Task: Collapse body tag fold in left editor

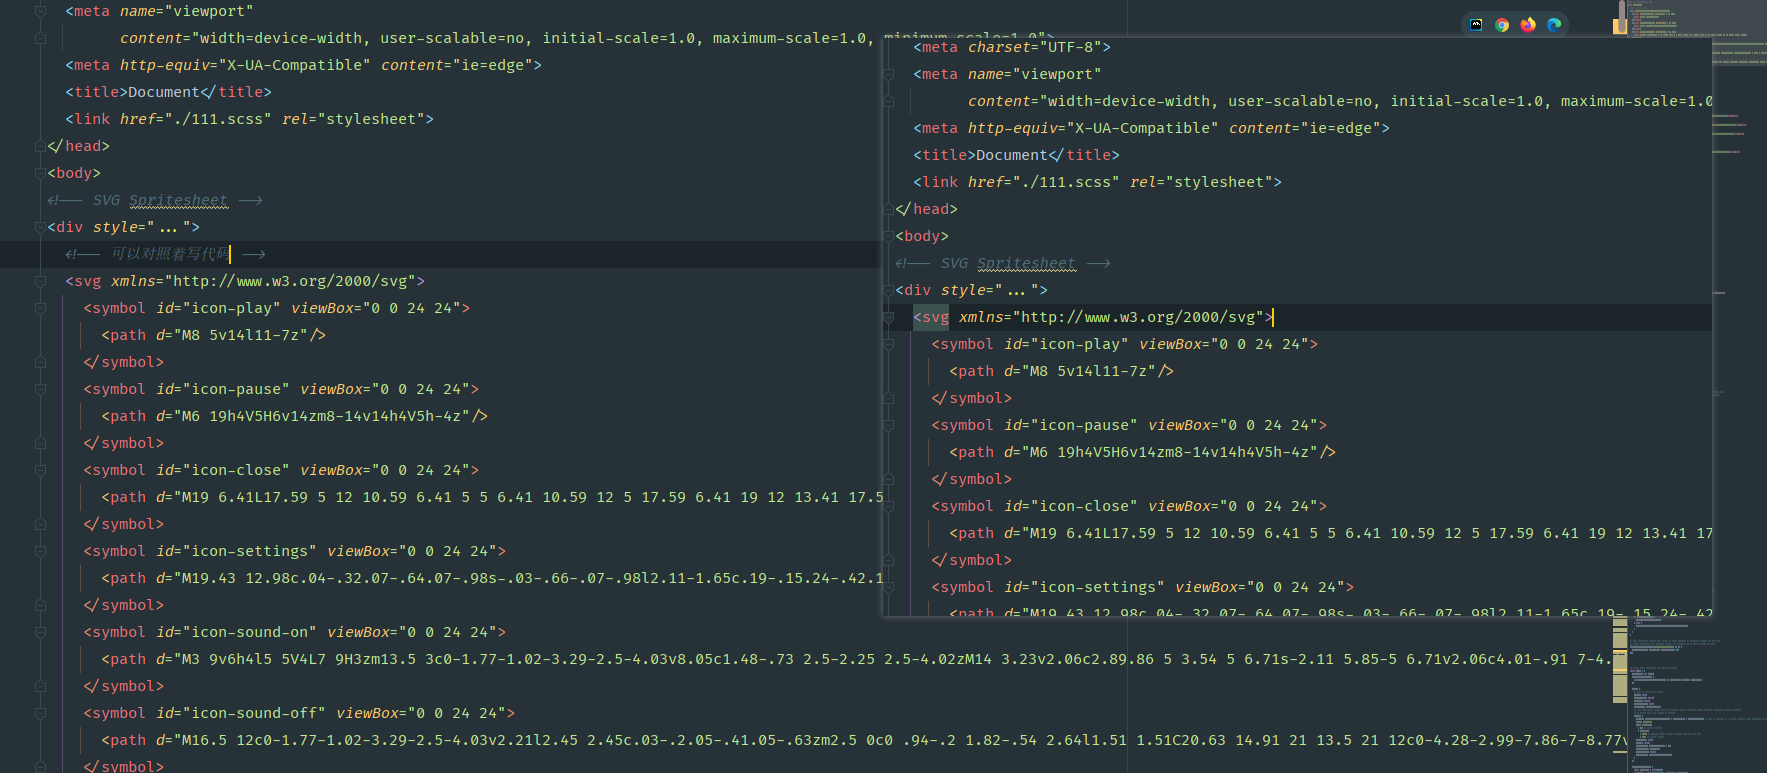Action: click(41, 173)
